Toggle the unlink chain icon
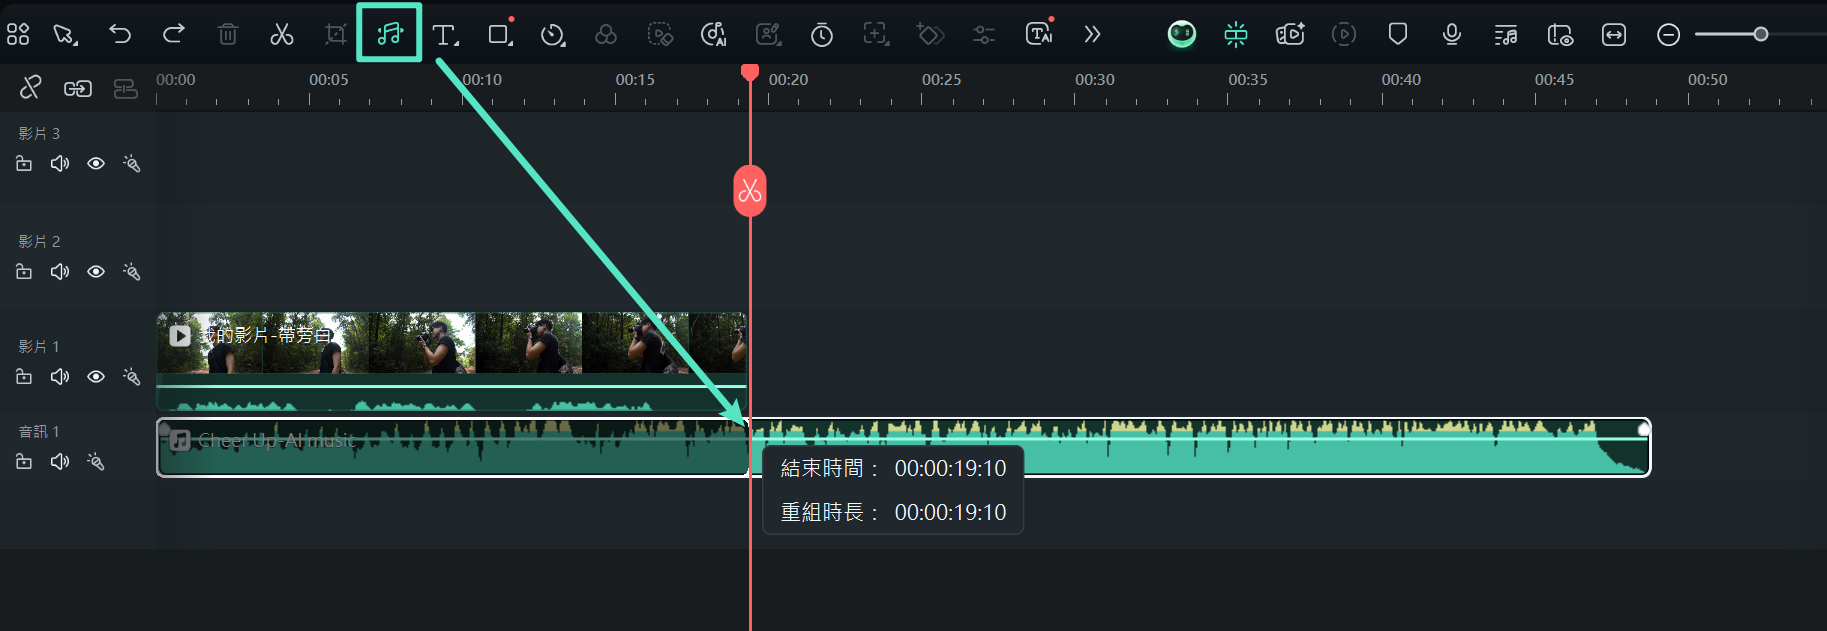Image resolution: width=1827 pixels, height=631 pixels. pyautogui.click(x=31, y=88)
